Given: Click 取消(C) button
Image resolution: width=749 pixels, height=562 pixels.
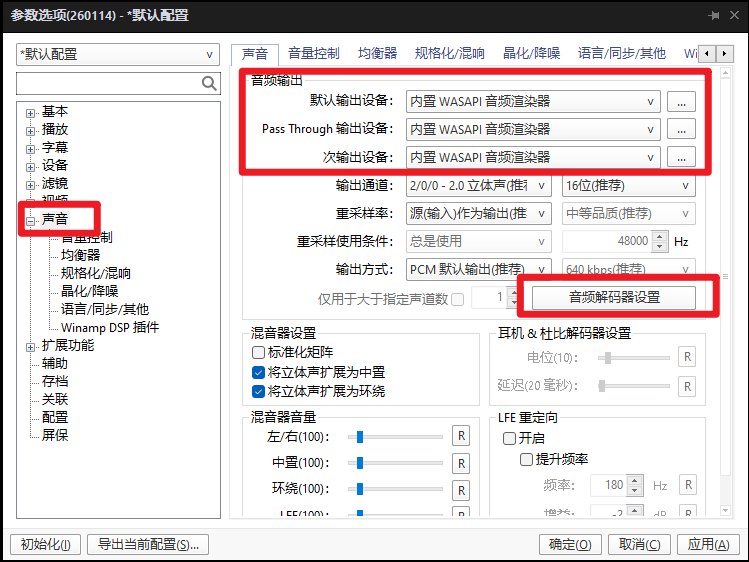Looking at the screenshot, I should (x=639, y=544).
